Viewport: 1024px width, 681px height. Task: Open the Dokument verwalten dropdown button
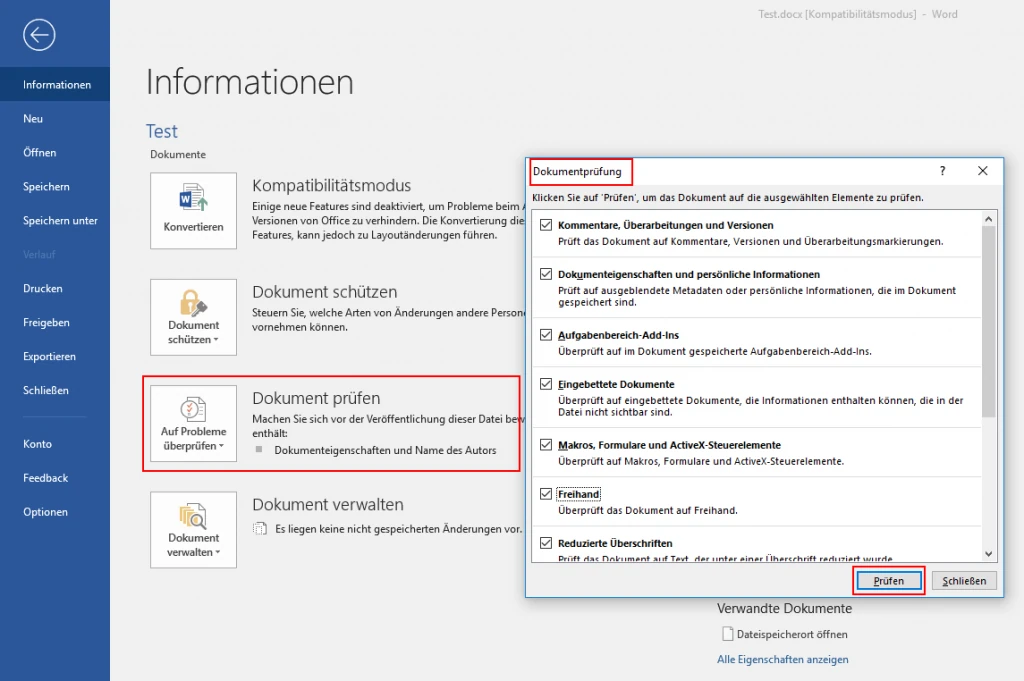click(x=193, y=530)
